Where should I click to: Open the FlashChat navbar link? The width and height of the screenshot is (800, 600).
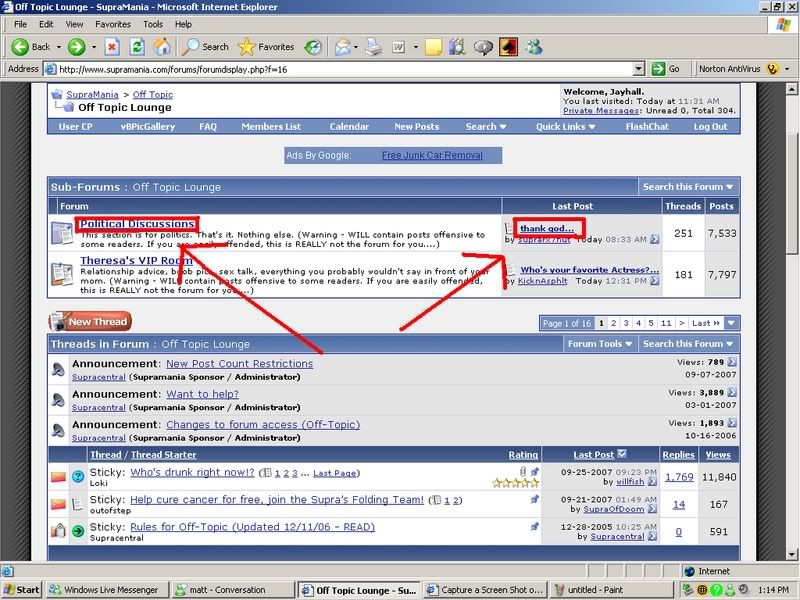tap(647, 127)
